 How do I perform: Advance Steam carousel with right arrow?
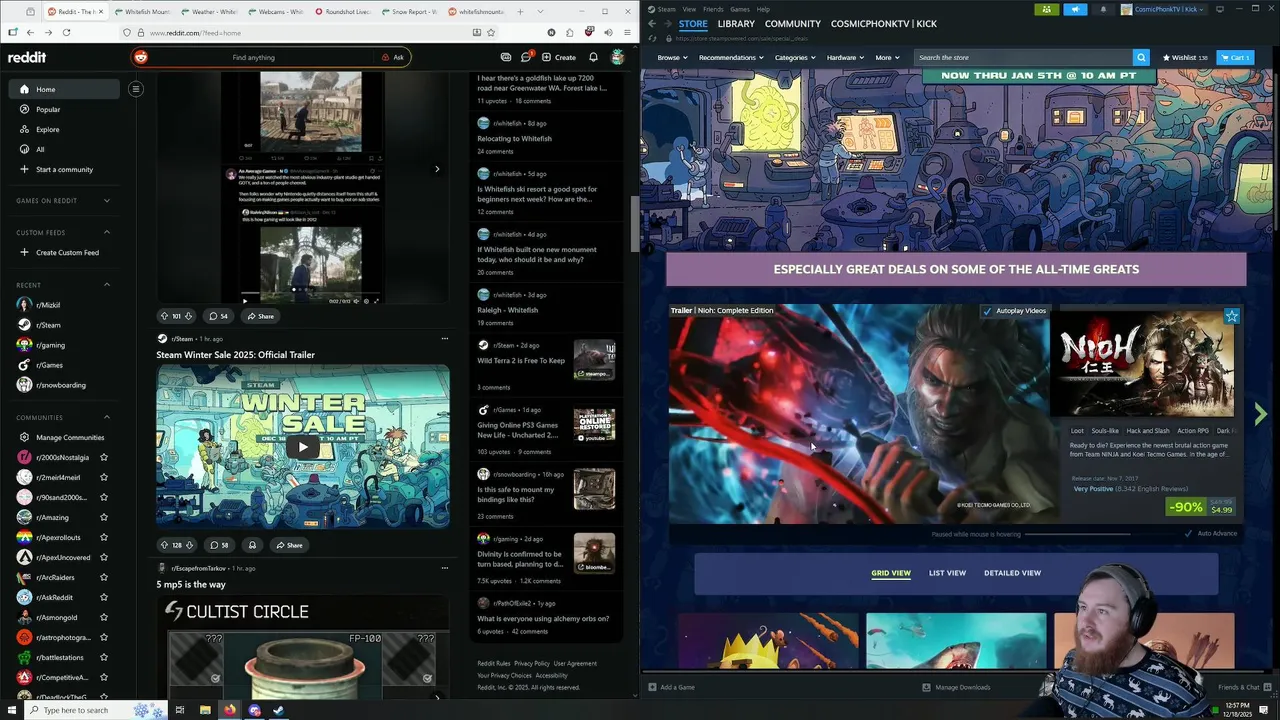[x=1260, y=414]
